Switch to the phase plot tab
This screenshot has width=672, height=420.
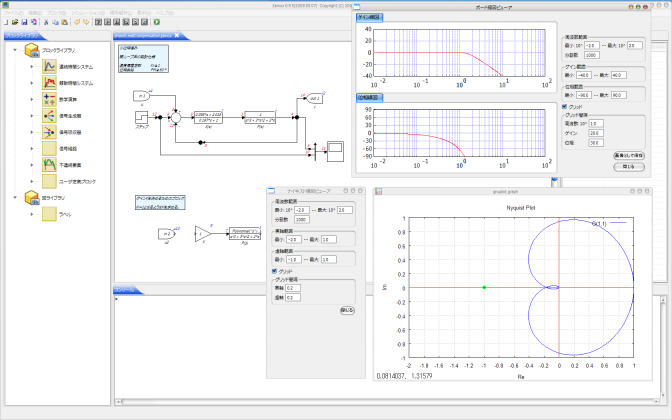pos(369,98)
